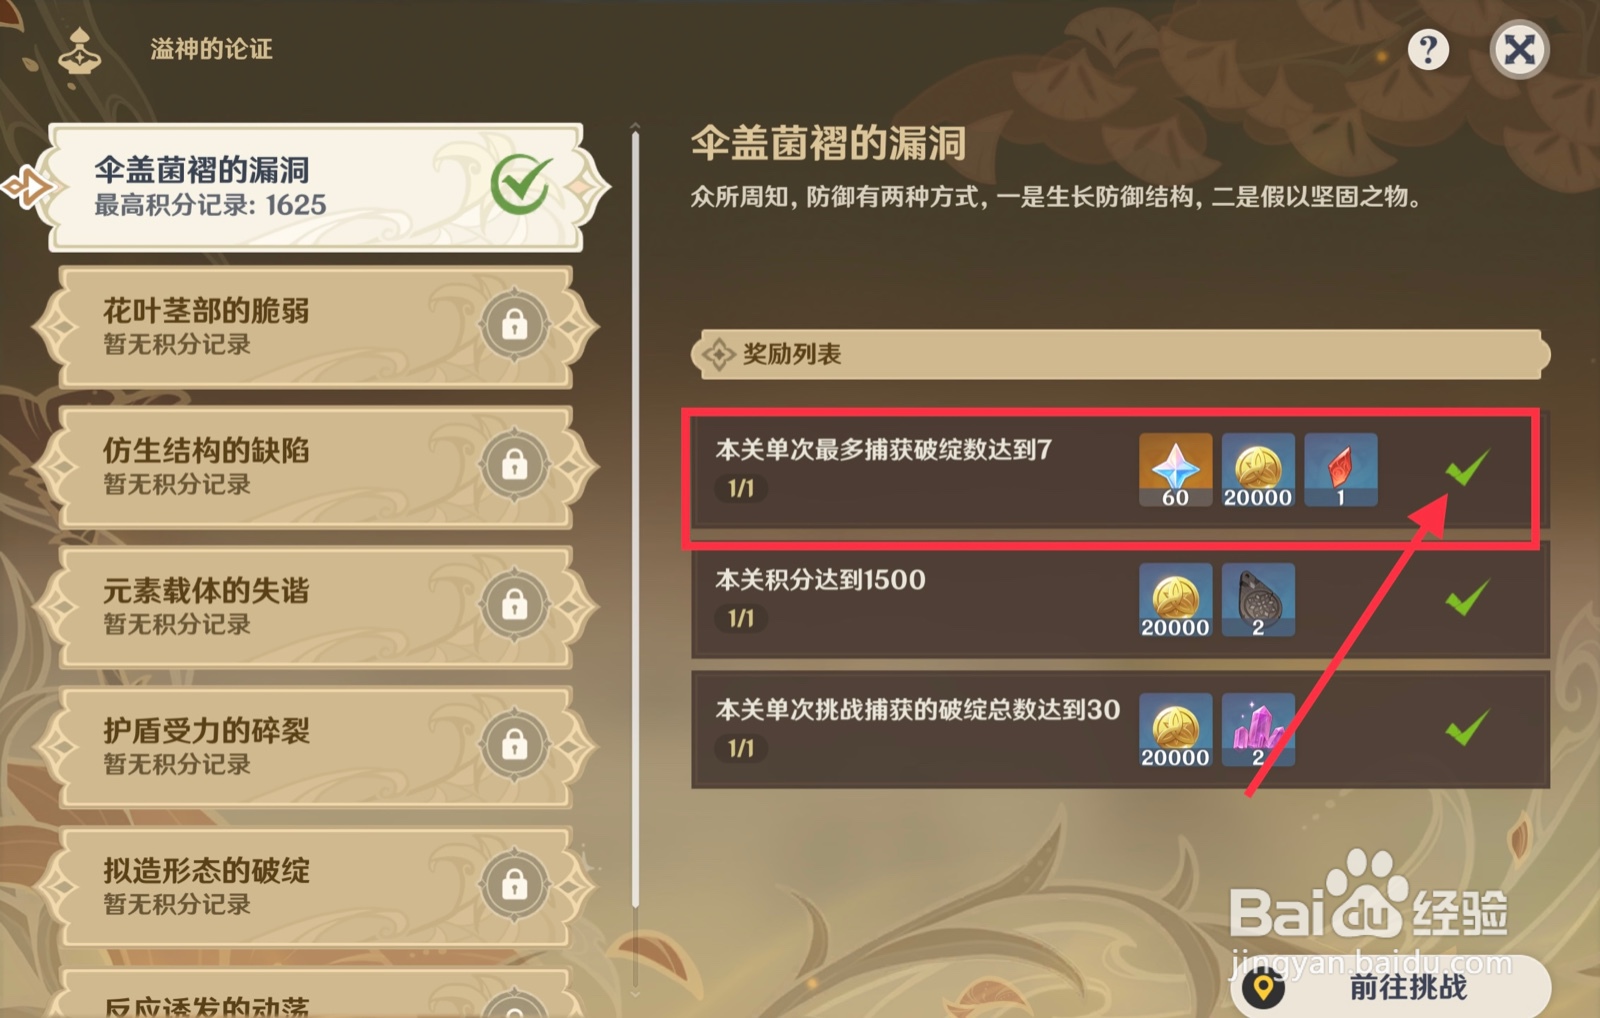Click the Primogem reward icon showing 60
This screenshot has width=1600, height=1018.
tap(1175, 470)
